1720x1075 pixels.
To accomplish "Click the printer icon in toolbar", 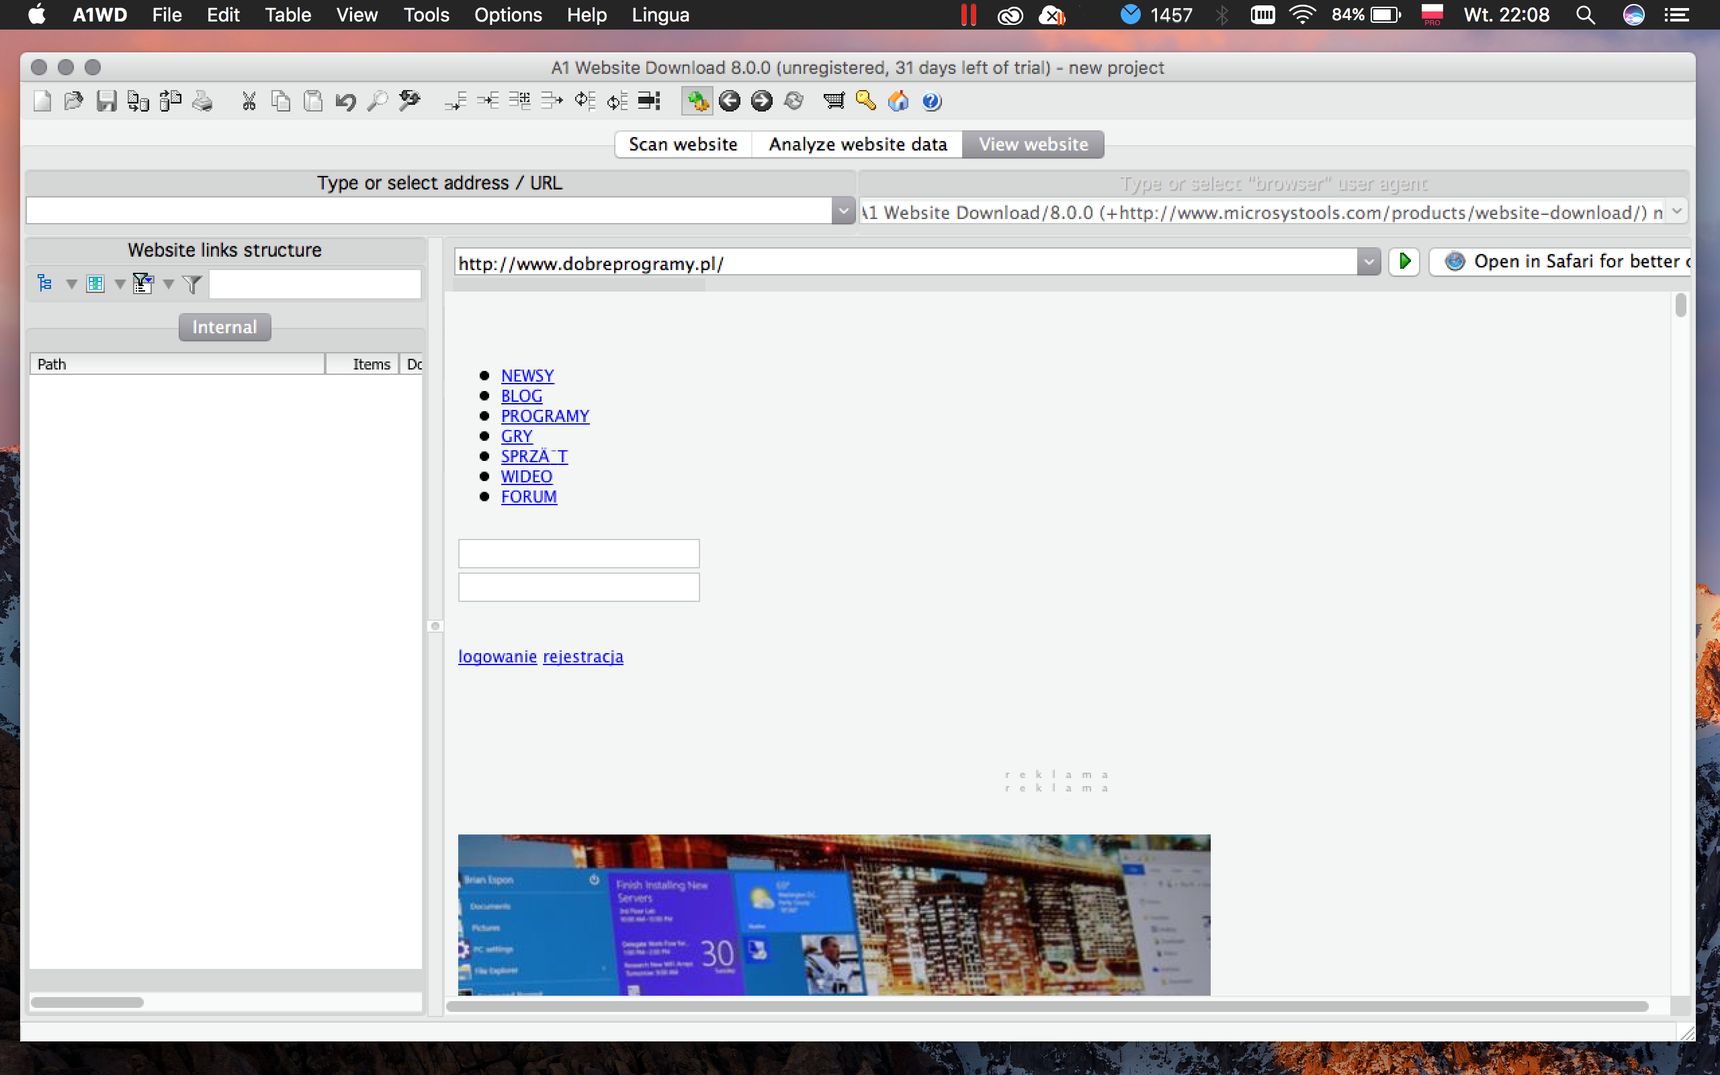I will [x=202, y=101].
